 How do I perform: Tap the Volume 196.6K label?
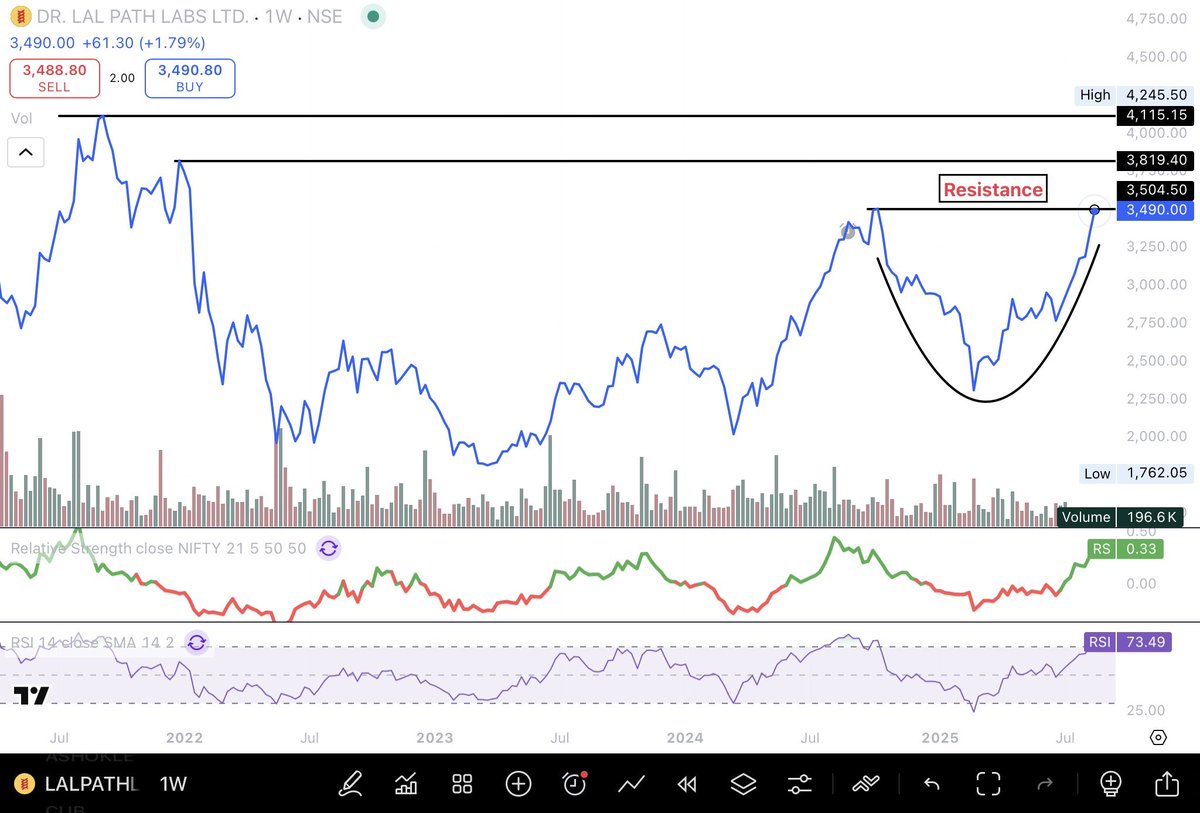(1121, 517)
